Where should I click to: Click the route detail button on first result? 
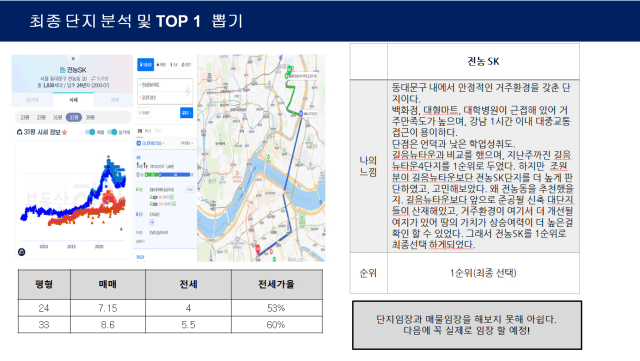tap(189, 189)
